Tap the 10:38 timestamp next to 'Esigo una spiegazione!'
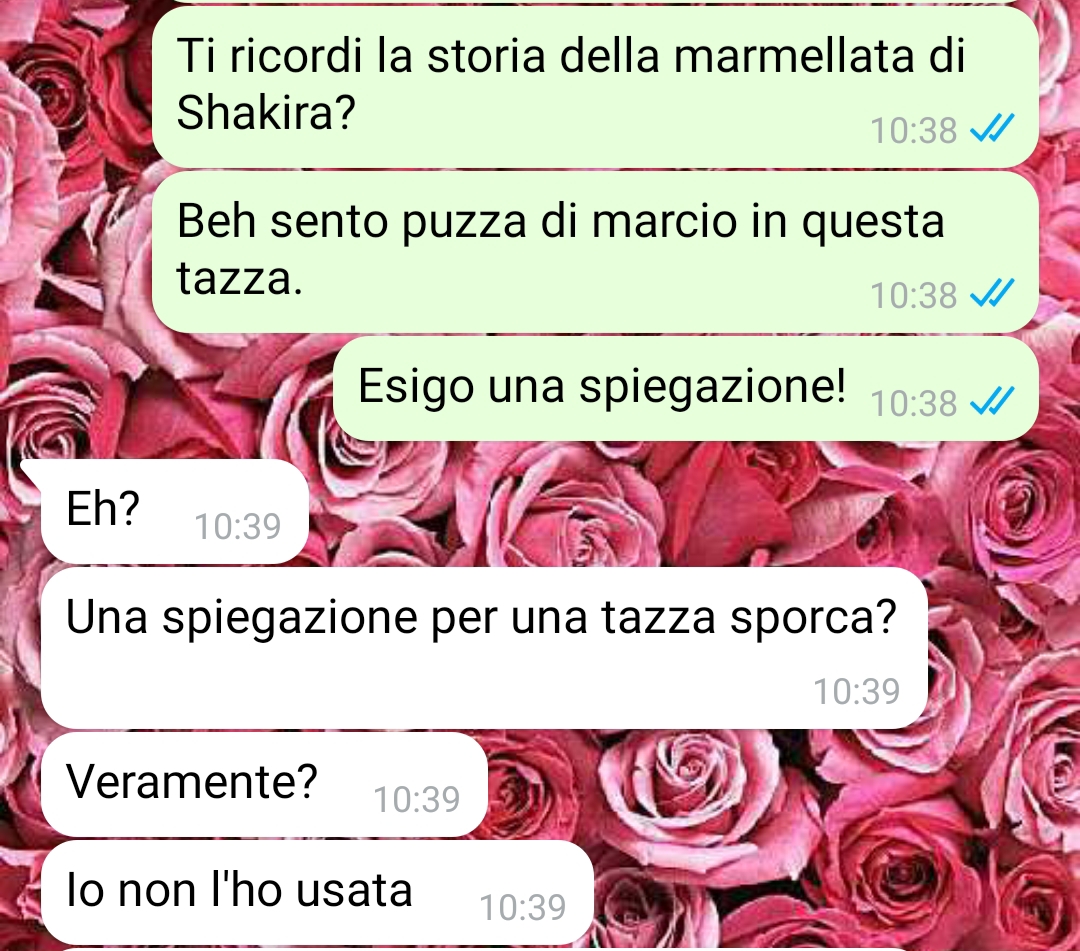 click(913, 403)
